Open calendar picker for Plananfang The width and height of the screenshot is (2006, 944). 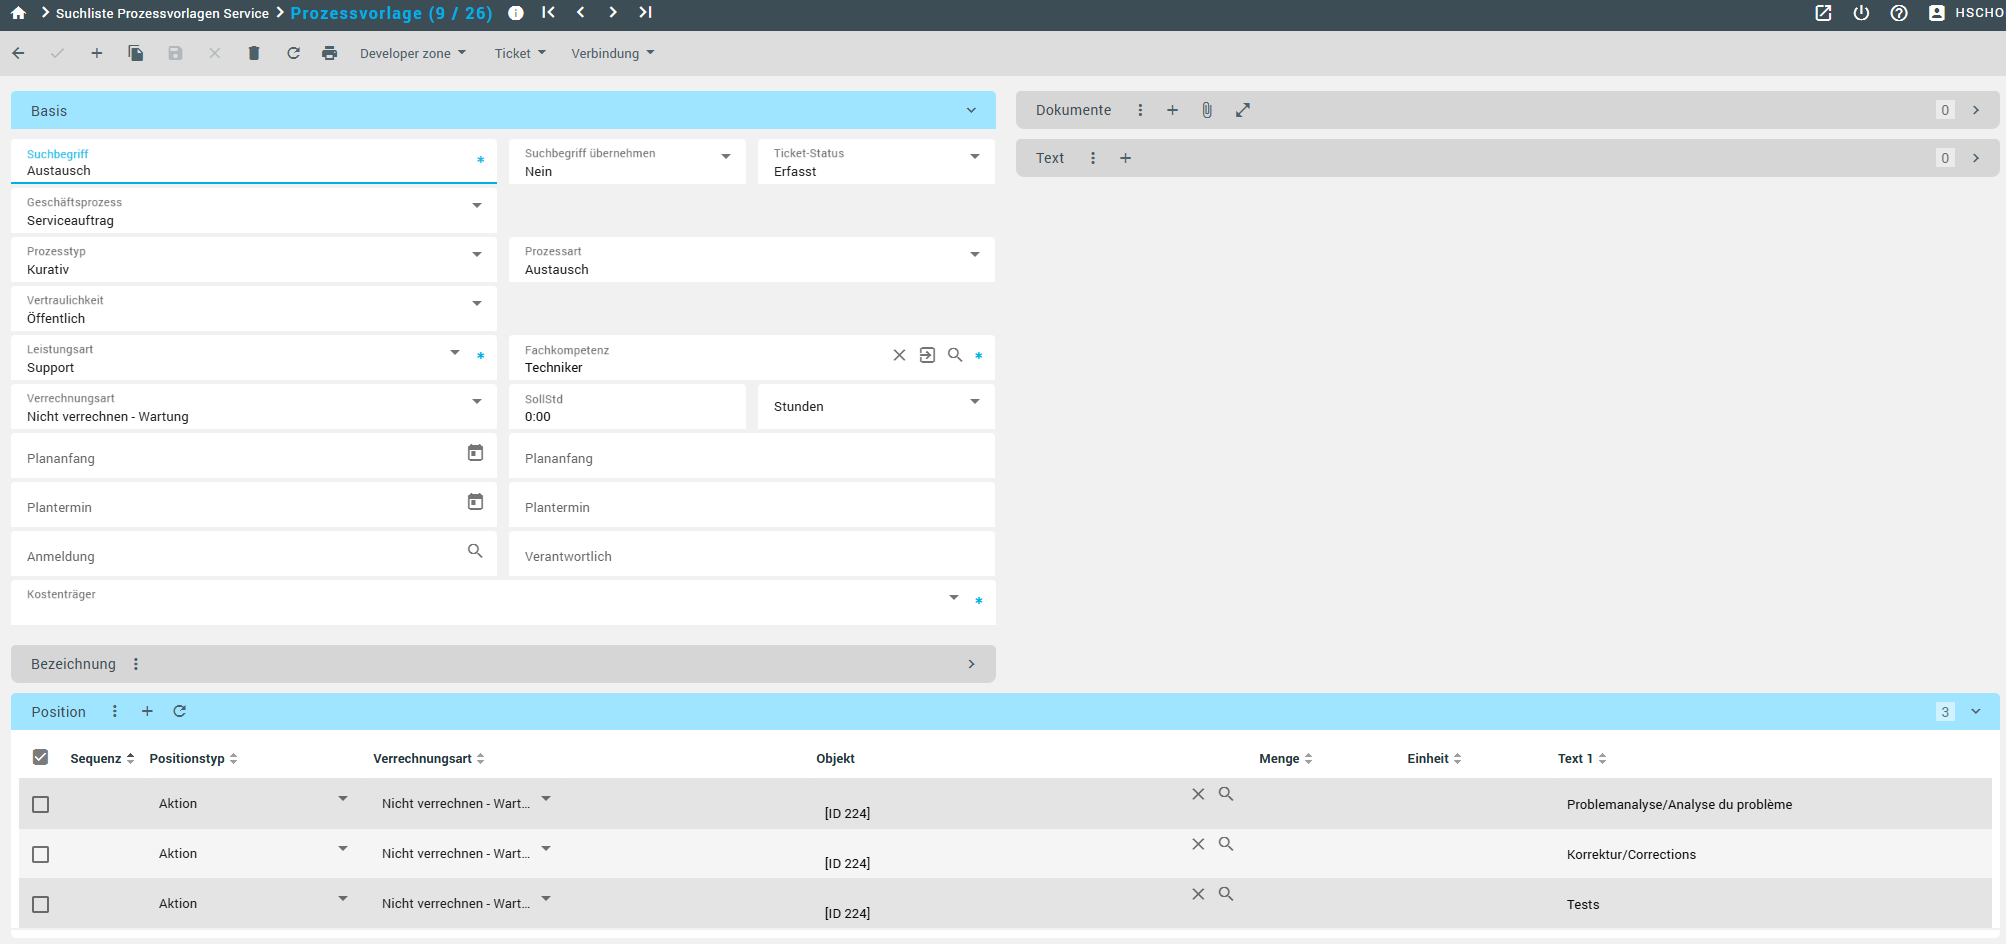(475, 453)
